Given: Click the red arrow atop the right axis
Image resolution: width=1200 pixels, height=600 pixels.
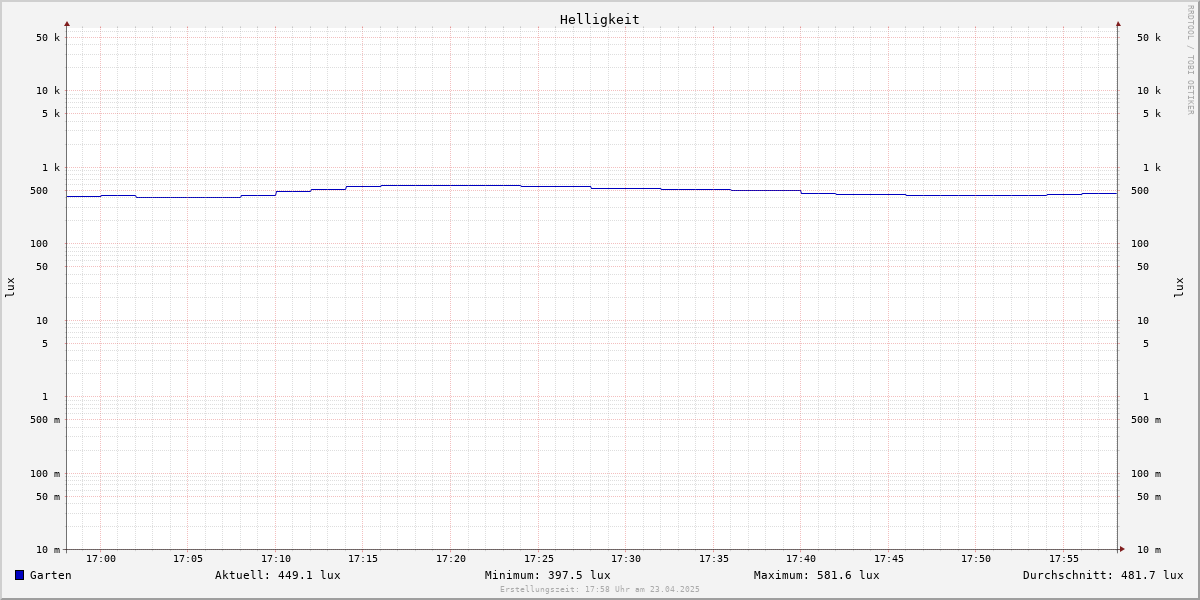Looking at the screenshot, I should click(1118, 23).
